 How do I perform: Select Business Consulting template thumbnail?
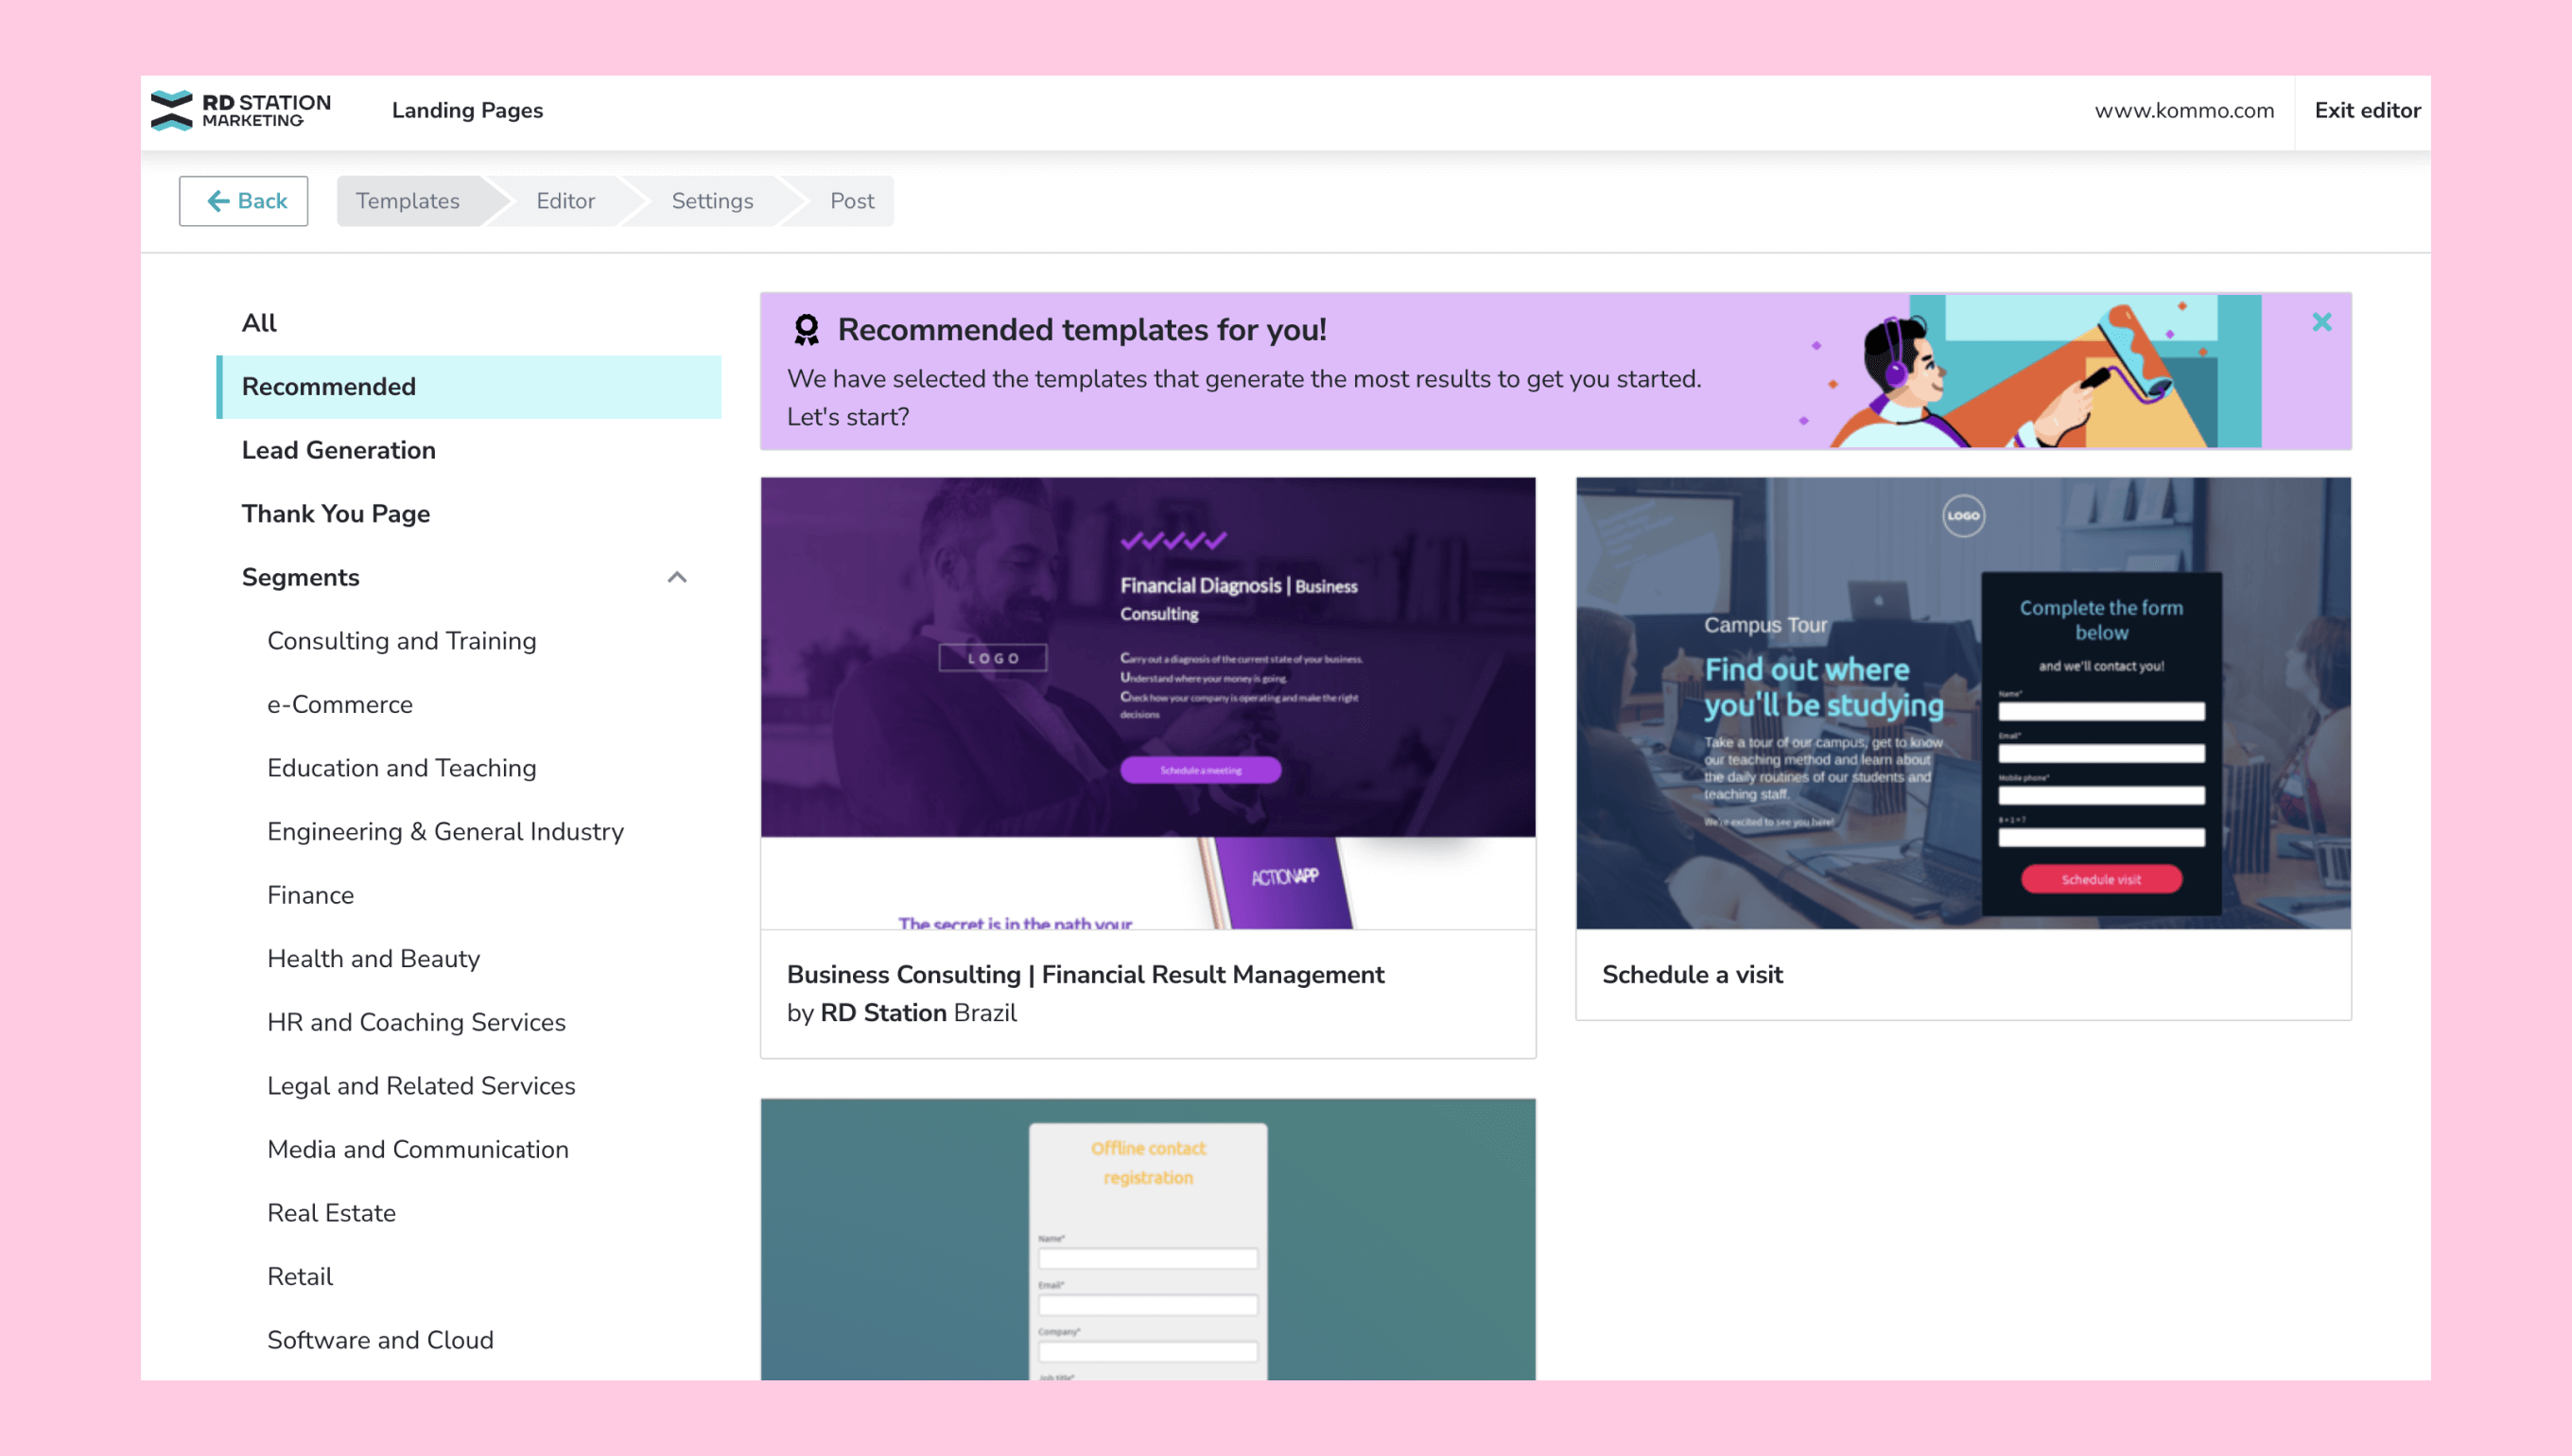tap(1147, 703)
